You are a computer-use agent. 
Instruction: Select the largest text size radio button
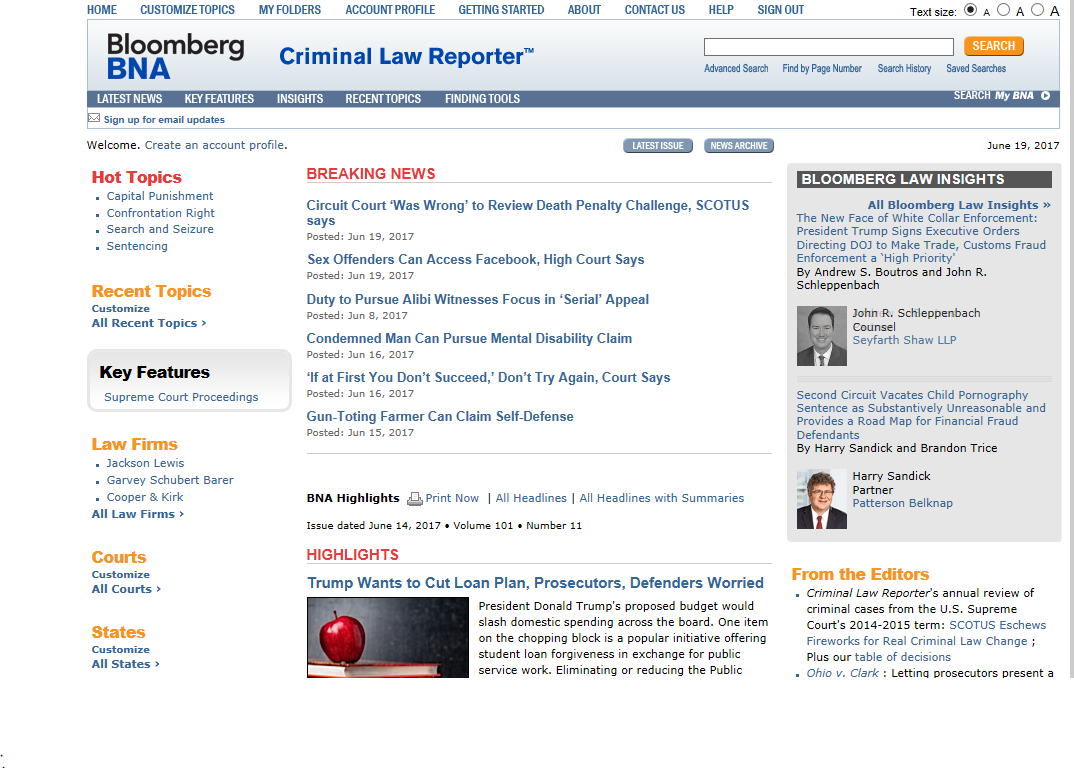pos(1038,10)
